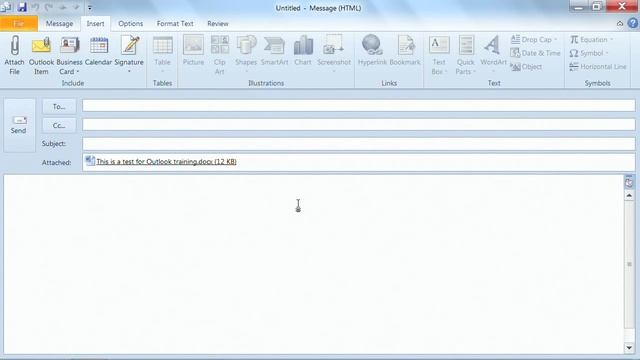
Task: Click the Hyperlink globe icon
Action: (372, 45)
